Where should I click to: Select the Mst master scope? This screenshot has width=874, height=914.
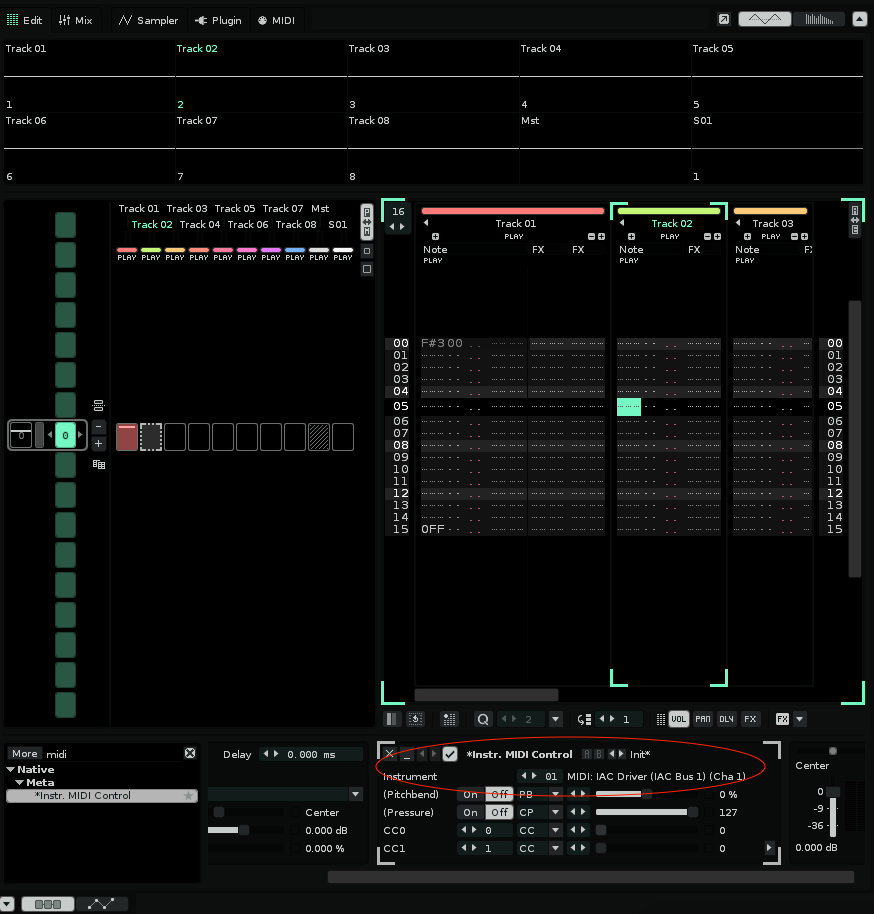coord(605,148)
